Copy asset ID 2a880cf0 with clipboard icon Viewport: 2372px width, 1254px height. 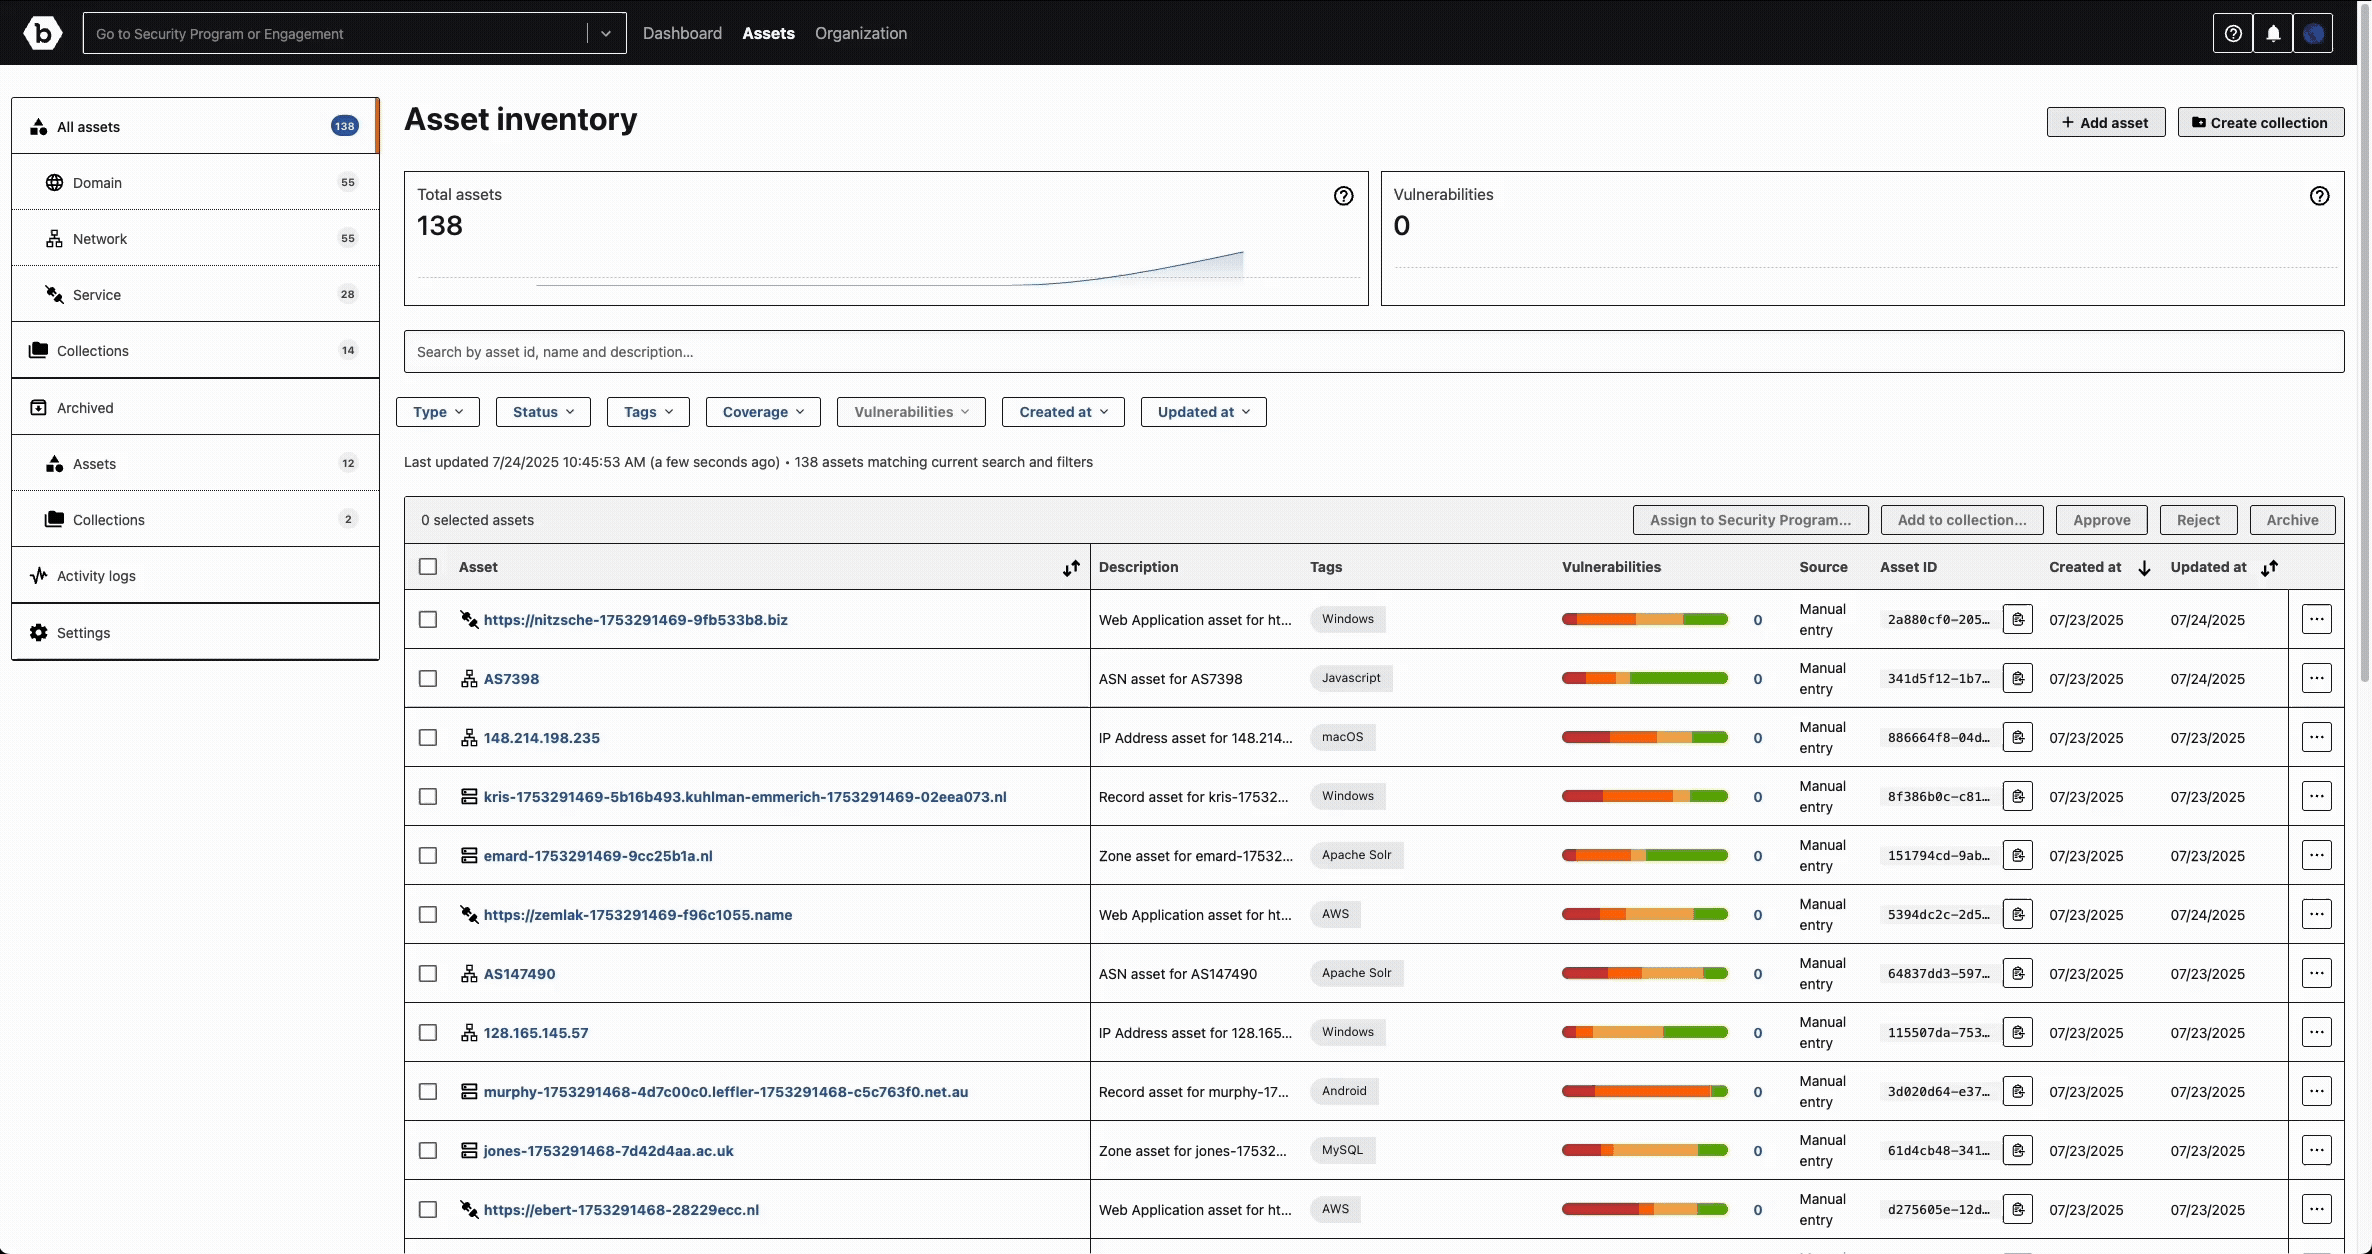coord(2018,620)
